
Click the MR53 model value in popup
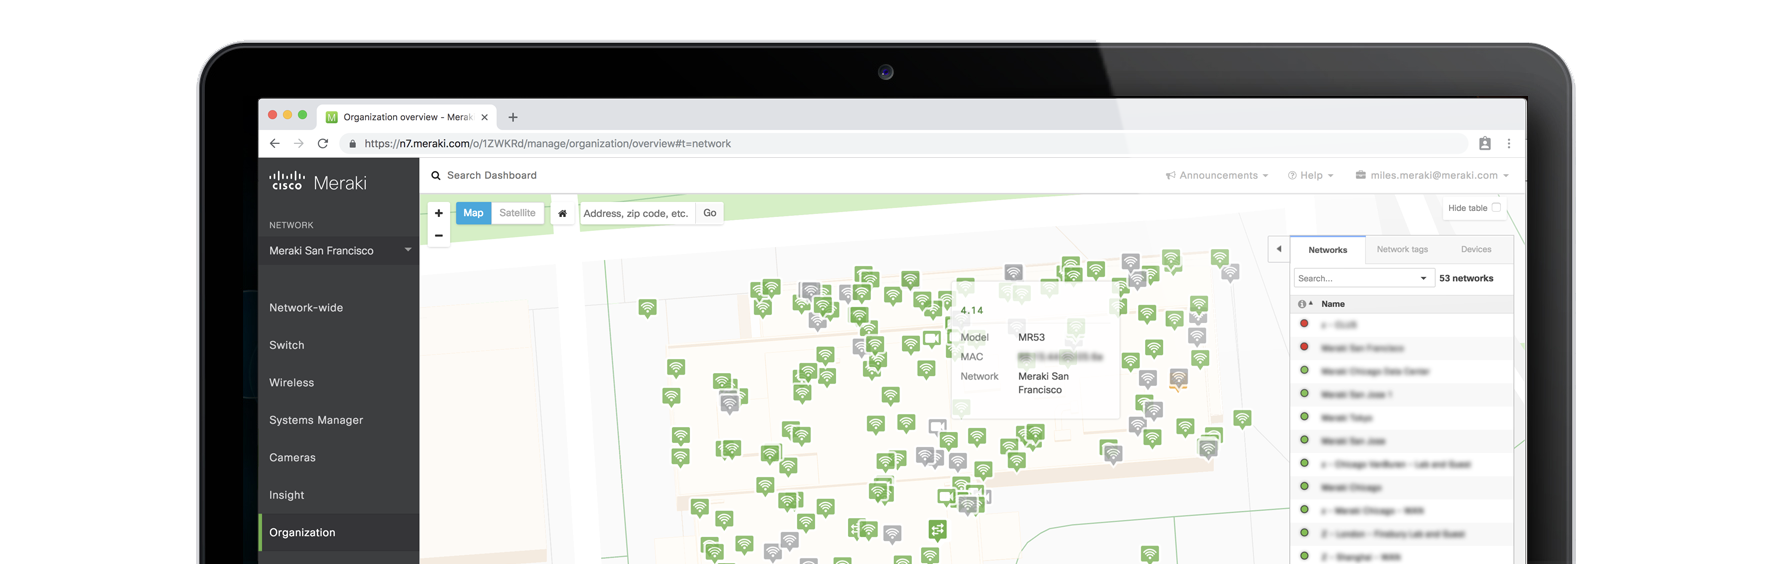click(x=1031, y=338)
